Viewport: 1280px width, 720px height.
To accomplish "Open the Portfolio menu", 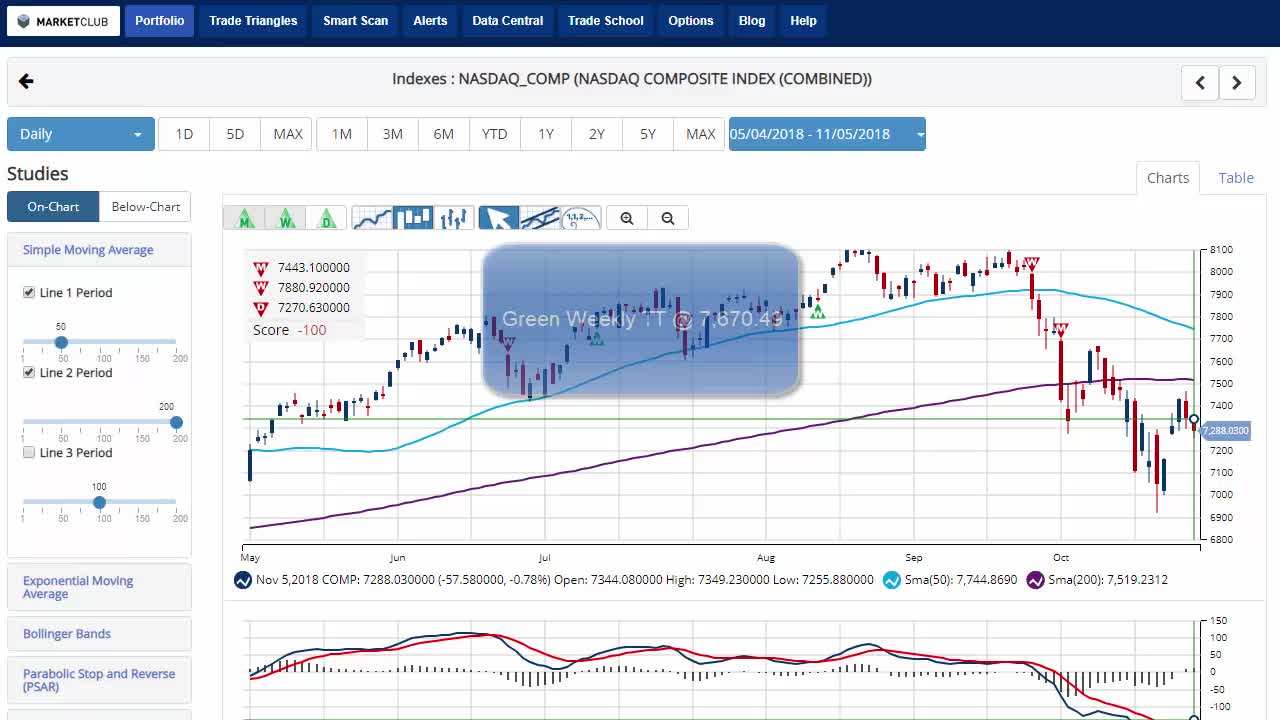I will point(160,21).
